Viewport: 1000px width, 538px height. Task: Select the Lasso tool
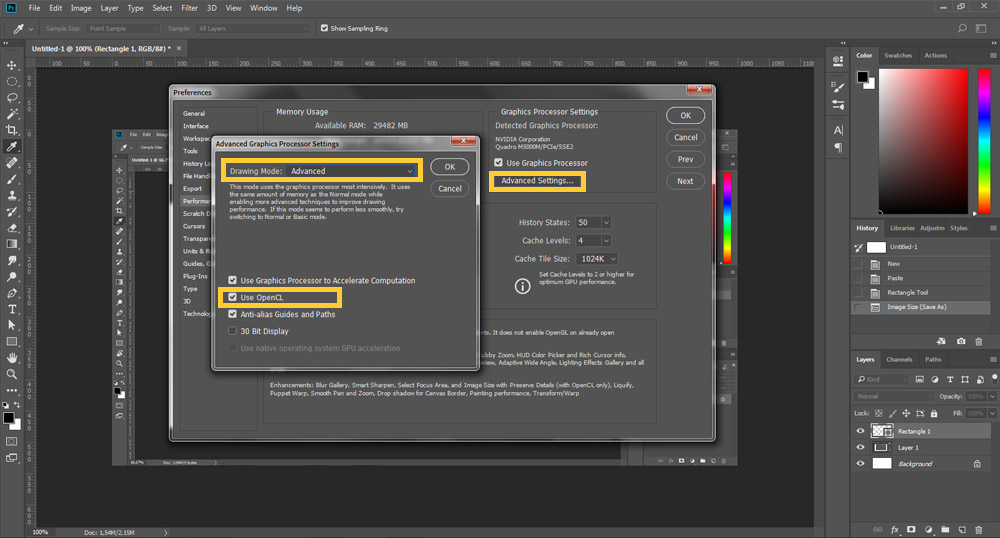pos(11,98)
